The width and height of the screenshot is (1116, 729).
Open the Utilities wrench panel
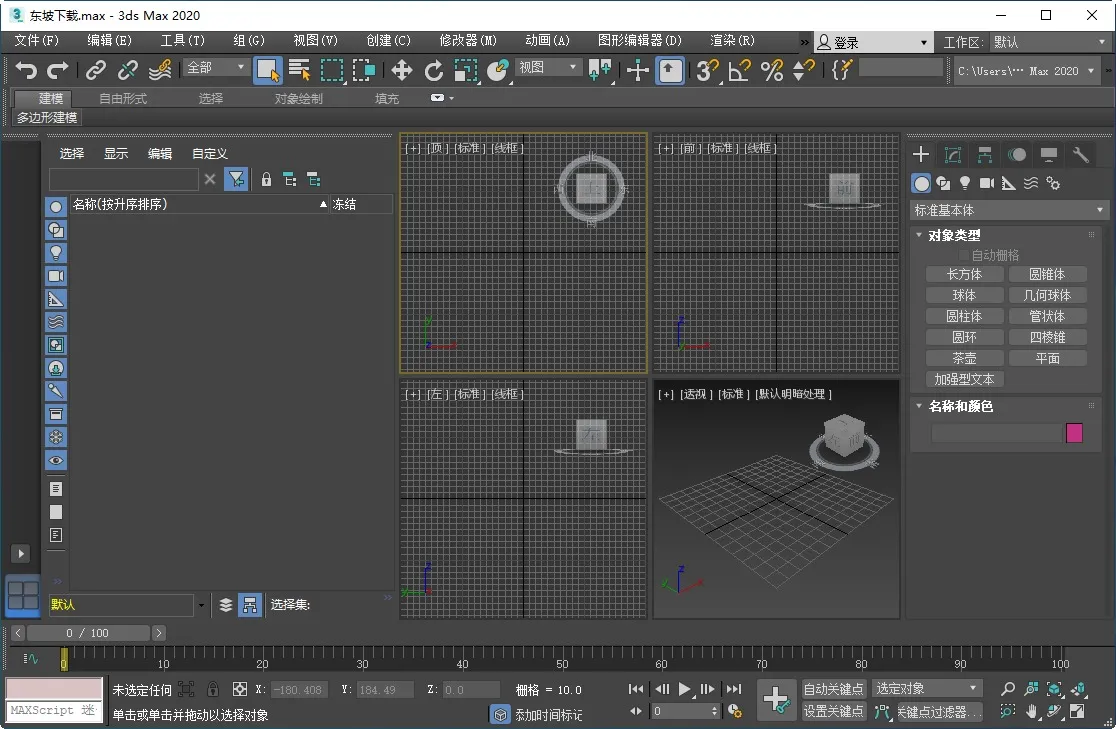(1080, 155)
